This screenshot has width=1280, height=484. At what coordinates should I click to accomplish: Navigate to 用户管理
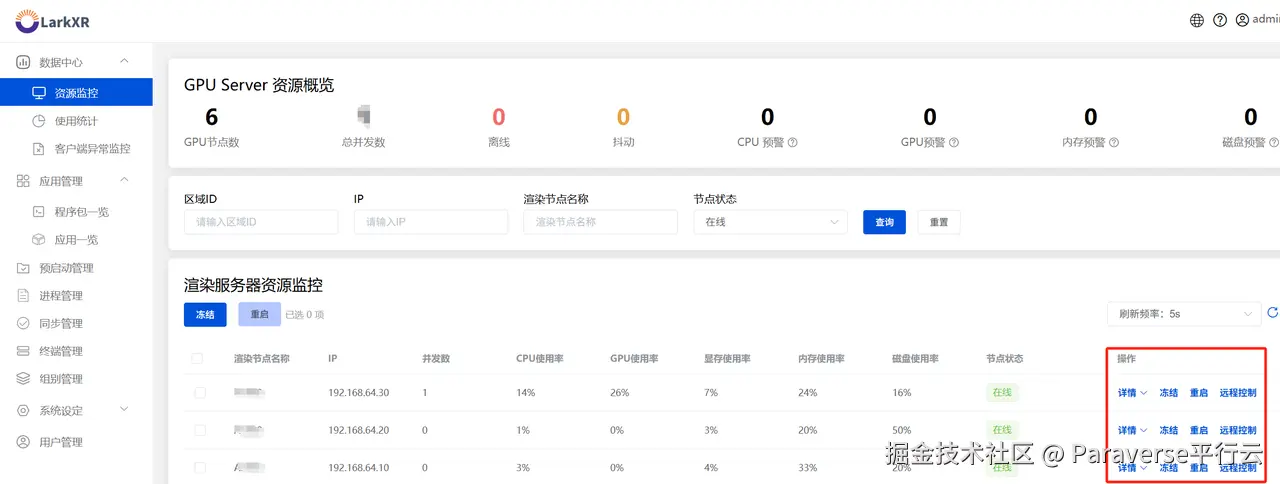coord(61,442)
